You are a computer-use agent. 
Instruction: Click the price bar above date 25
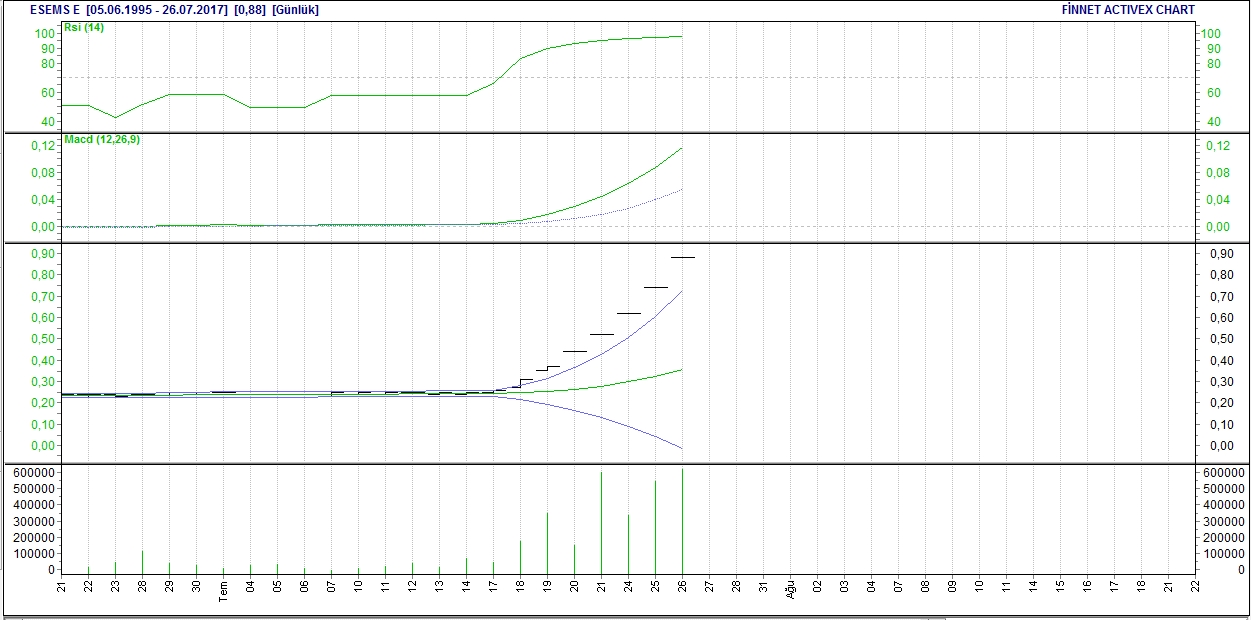(x=655, y=287)
